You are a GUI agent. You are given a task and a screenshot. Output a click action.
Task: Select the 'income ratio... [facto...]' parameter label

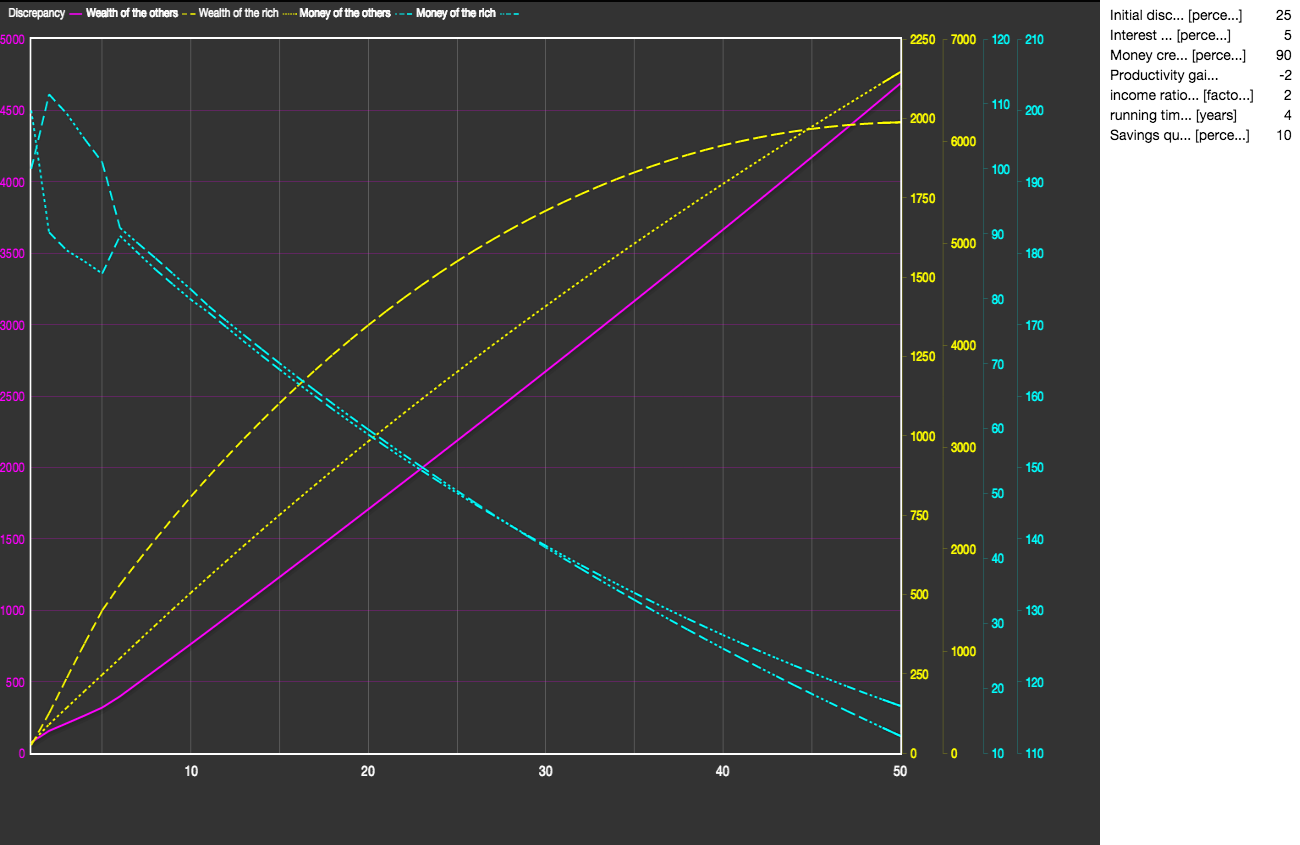1182,95
